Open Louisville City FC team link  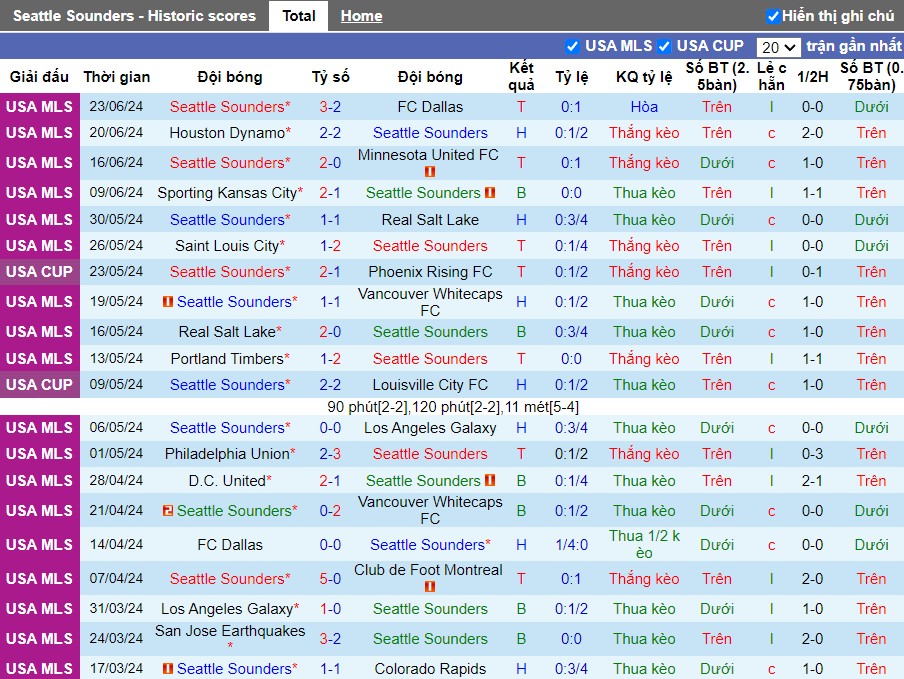click(x=430, y=384)
